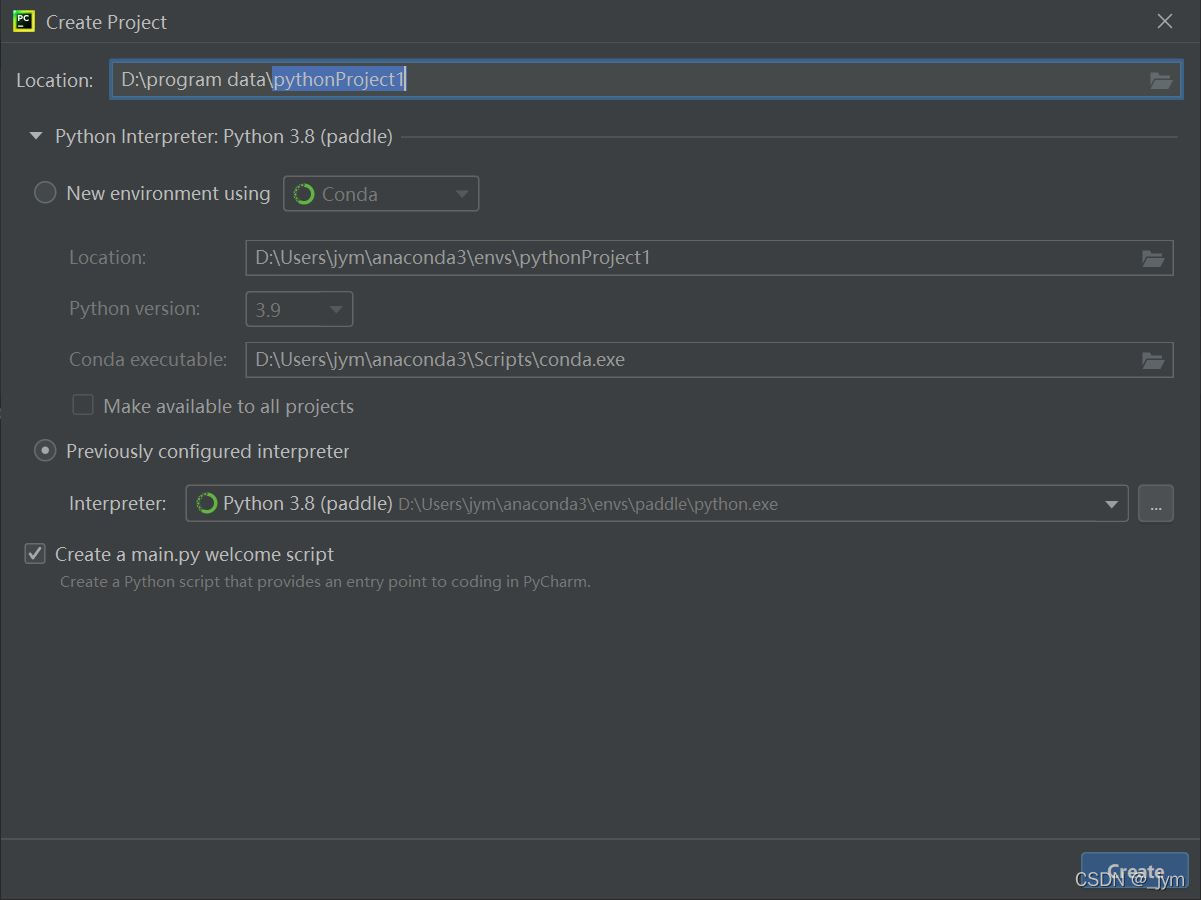The height and width of the screenshot is (900, 1201).
Task: Click the PyCharm logo in the title bar
Action: [24, 21]
